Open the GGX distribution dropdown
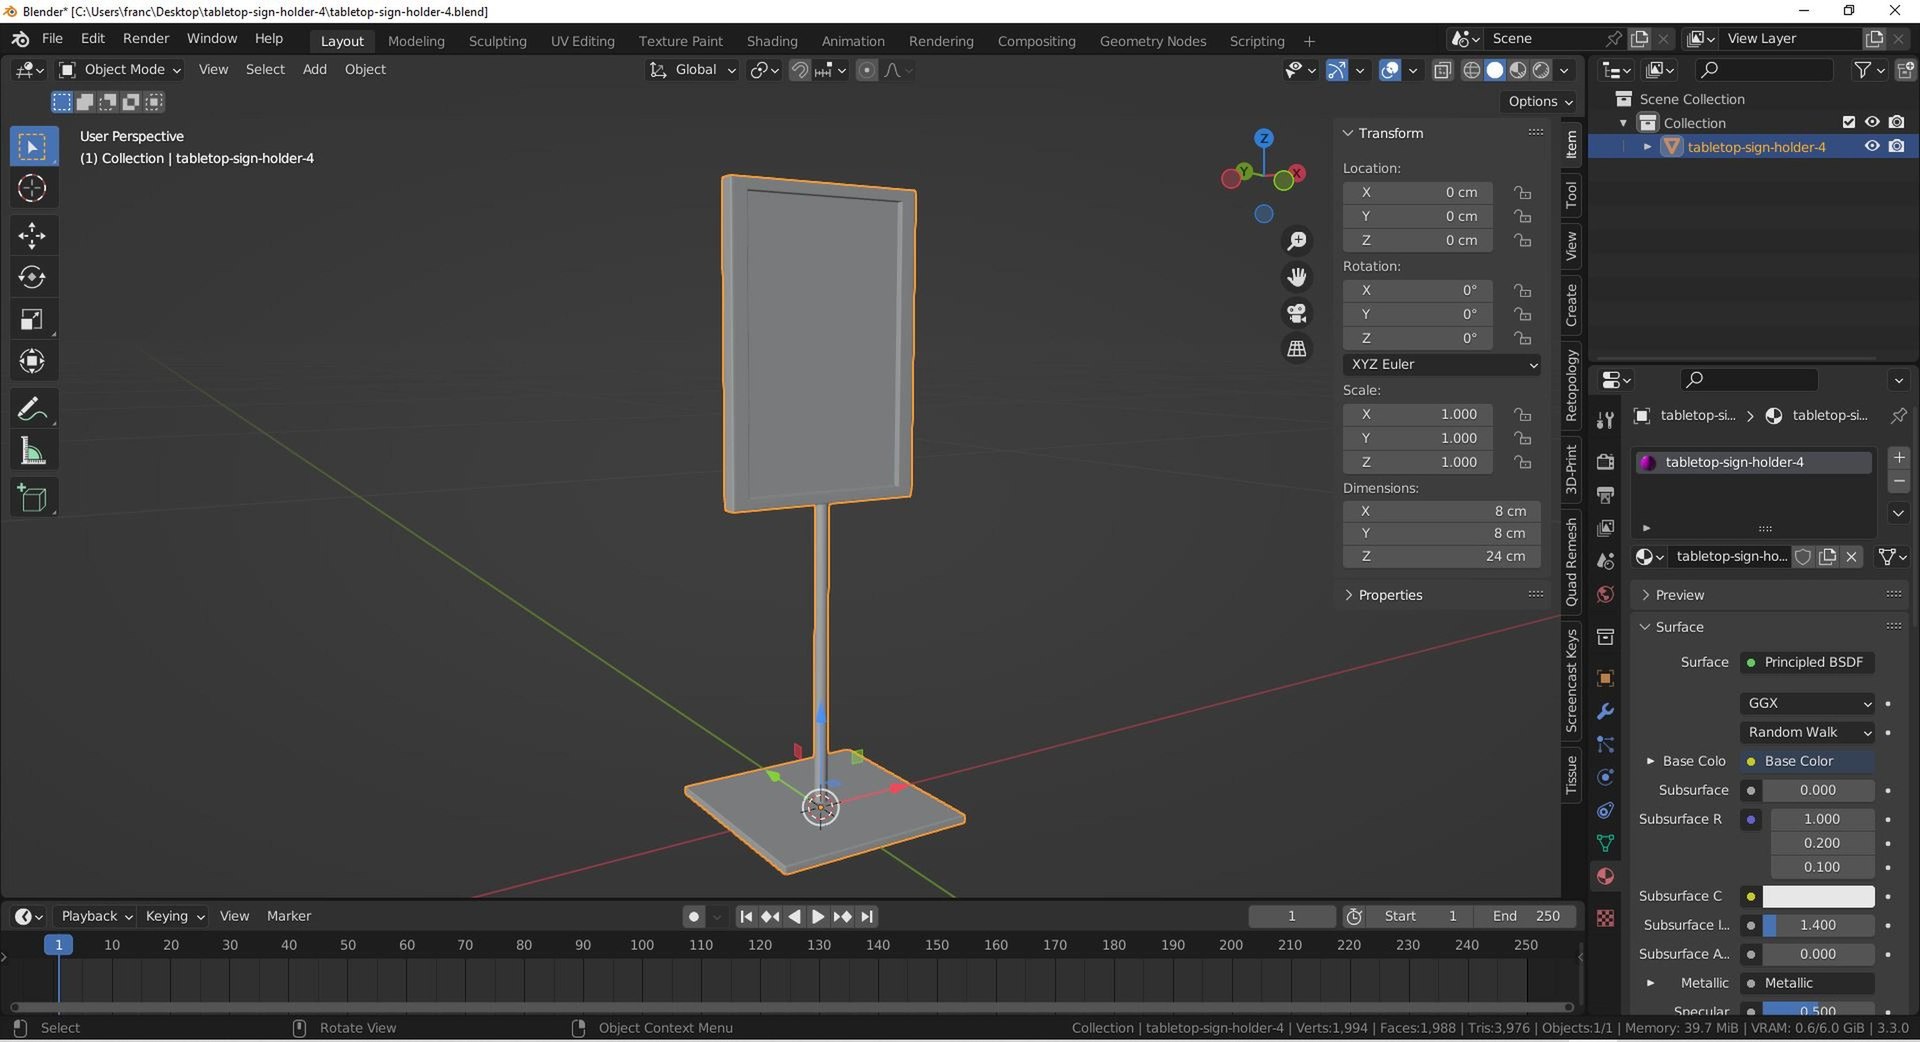Screen dimensions: 1920x1042 pyautogui.click(x=1807, y=703)
